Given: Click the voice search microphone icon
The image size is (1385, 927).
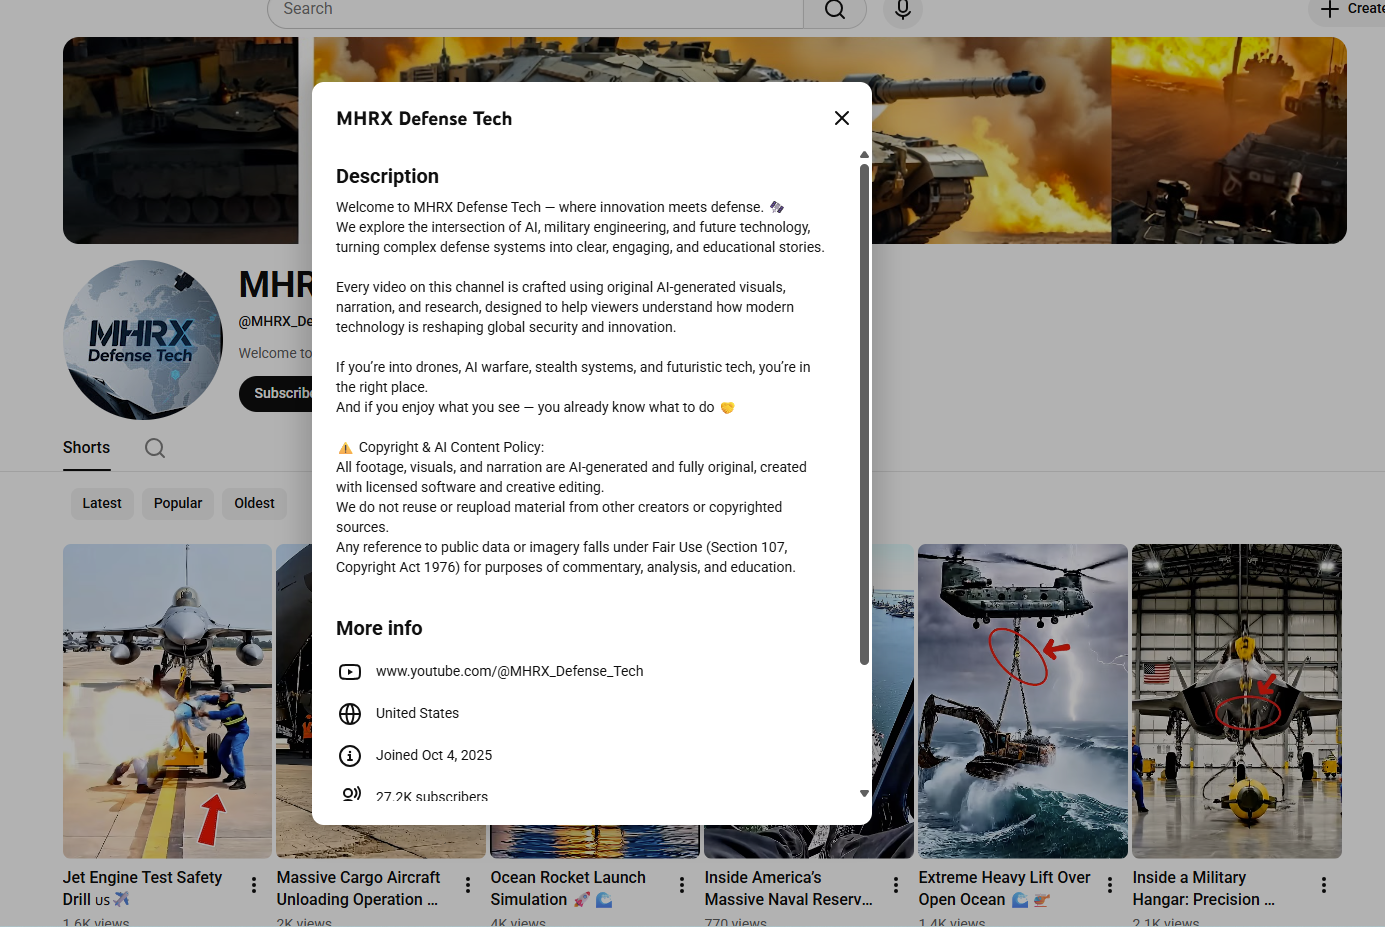Looking at the screenshot, I should pos(901,9).
